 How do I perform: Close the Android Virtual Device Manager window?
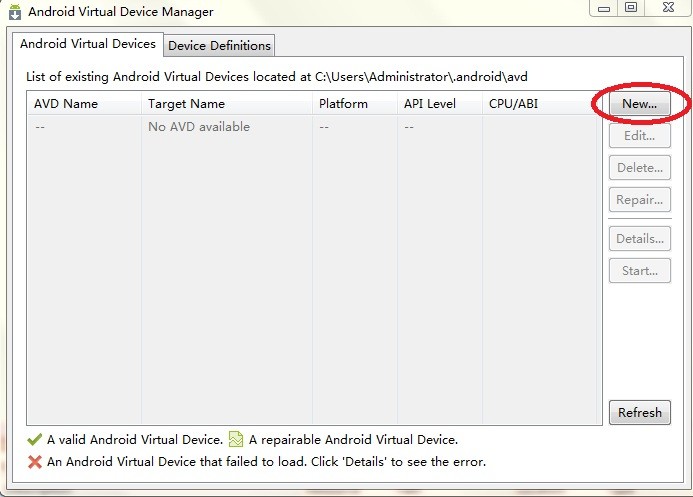[668, 8]
